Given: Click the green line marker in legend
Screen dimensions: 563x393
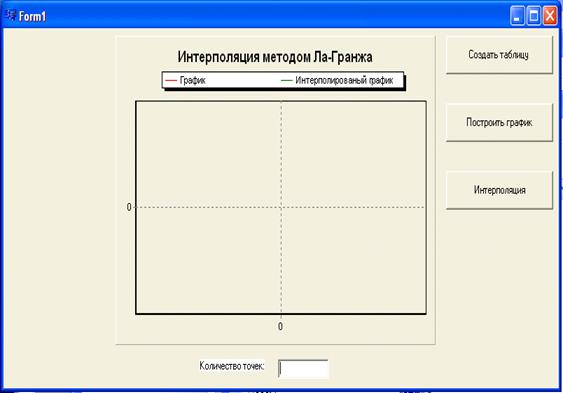Looking at the screenshot, I should pyautogui.click(x=287, y=80).
